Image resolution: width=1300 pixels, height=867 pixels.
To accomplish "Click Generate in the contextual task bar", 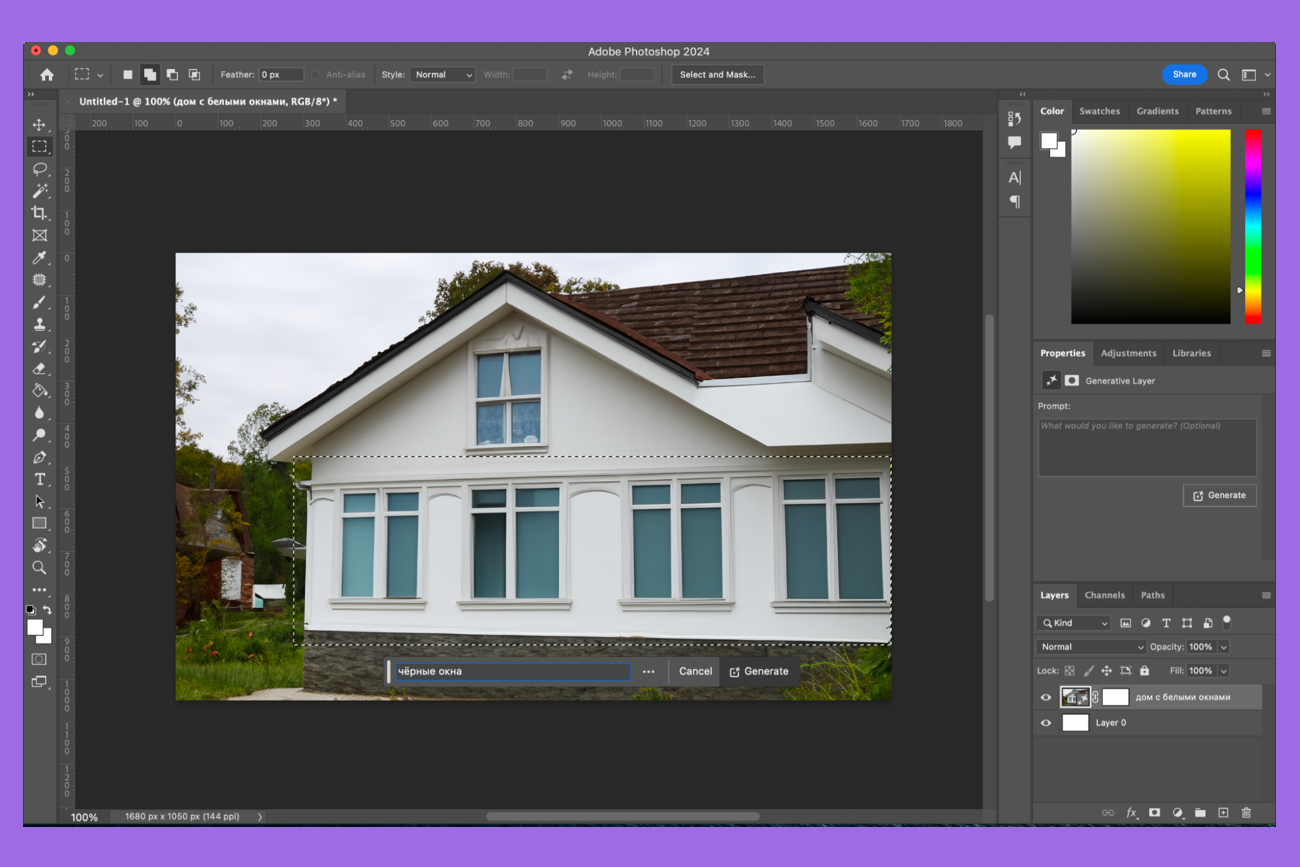I will click(758, 672).
